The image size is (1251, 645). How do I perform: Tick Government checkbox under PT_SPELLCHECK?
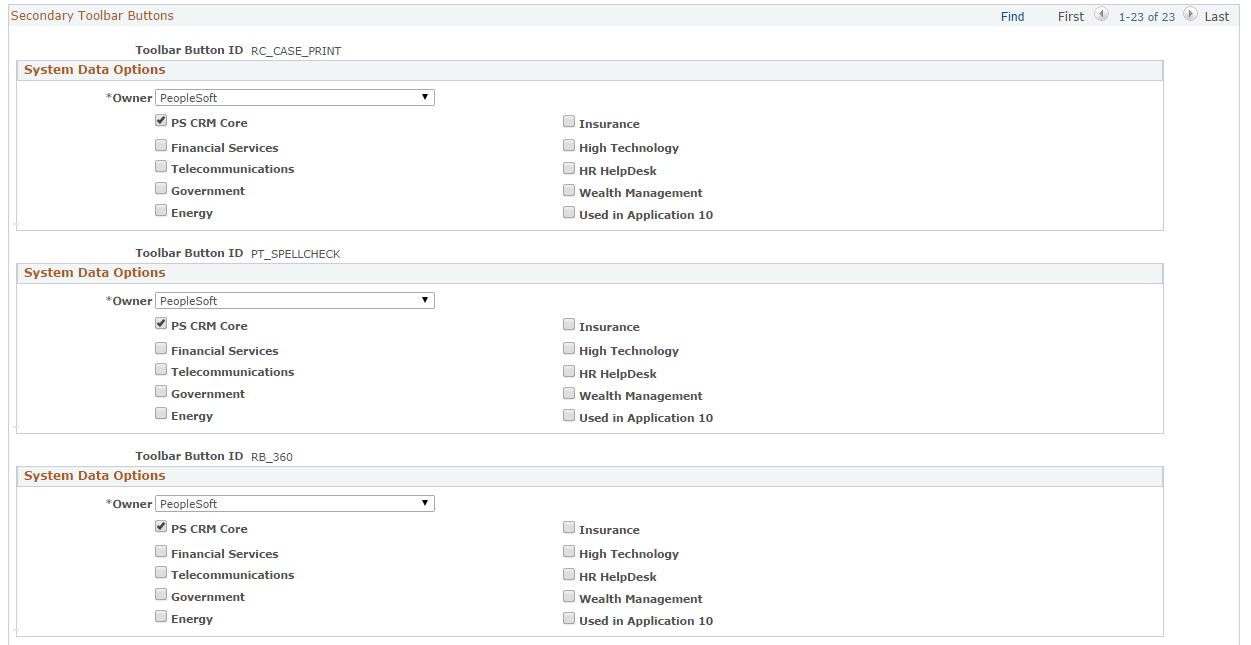click(161, 392)
